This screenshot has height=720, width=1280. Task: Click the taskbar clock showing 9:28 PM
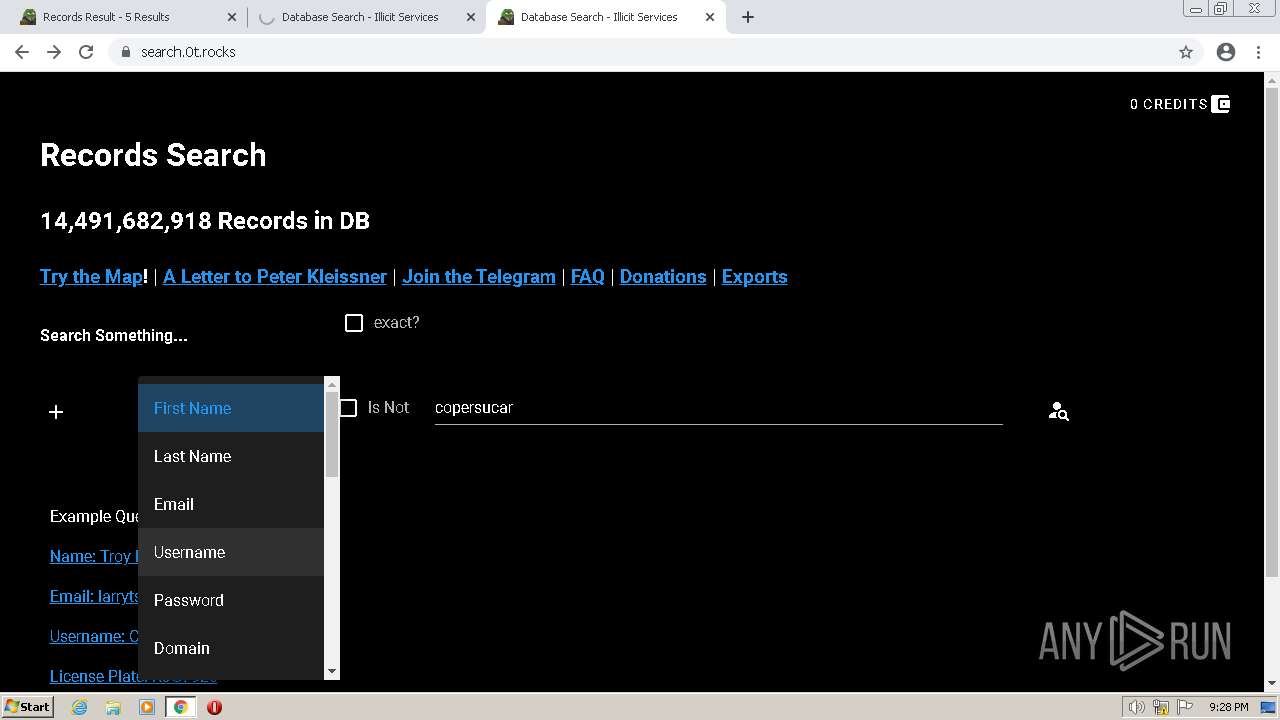point(1228,707)
